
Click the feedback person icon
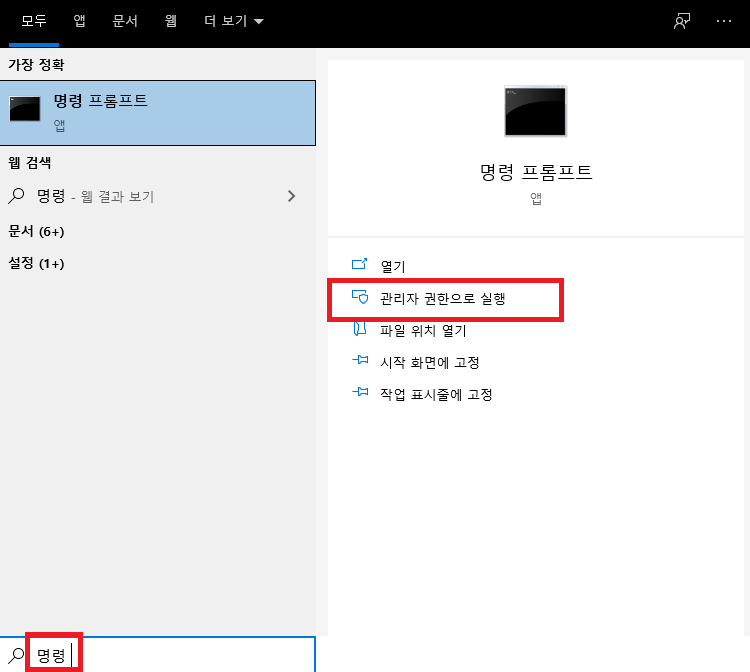coord(682,22)
